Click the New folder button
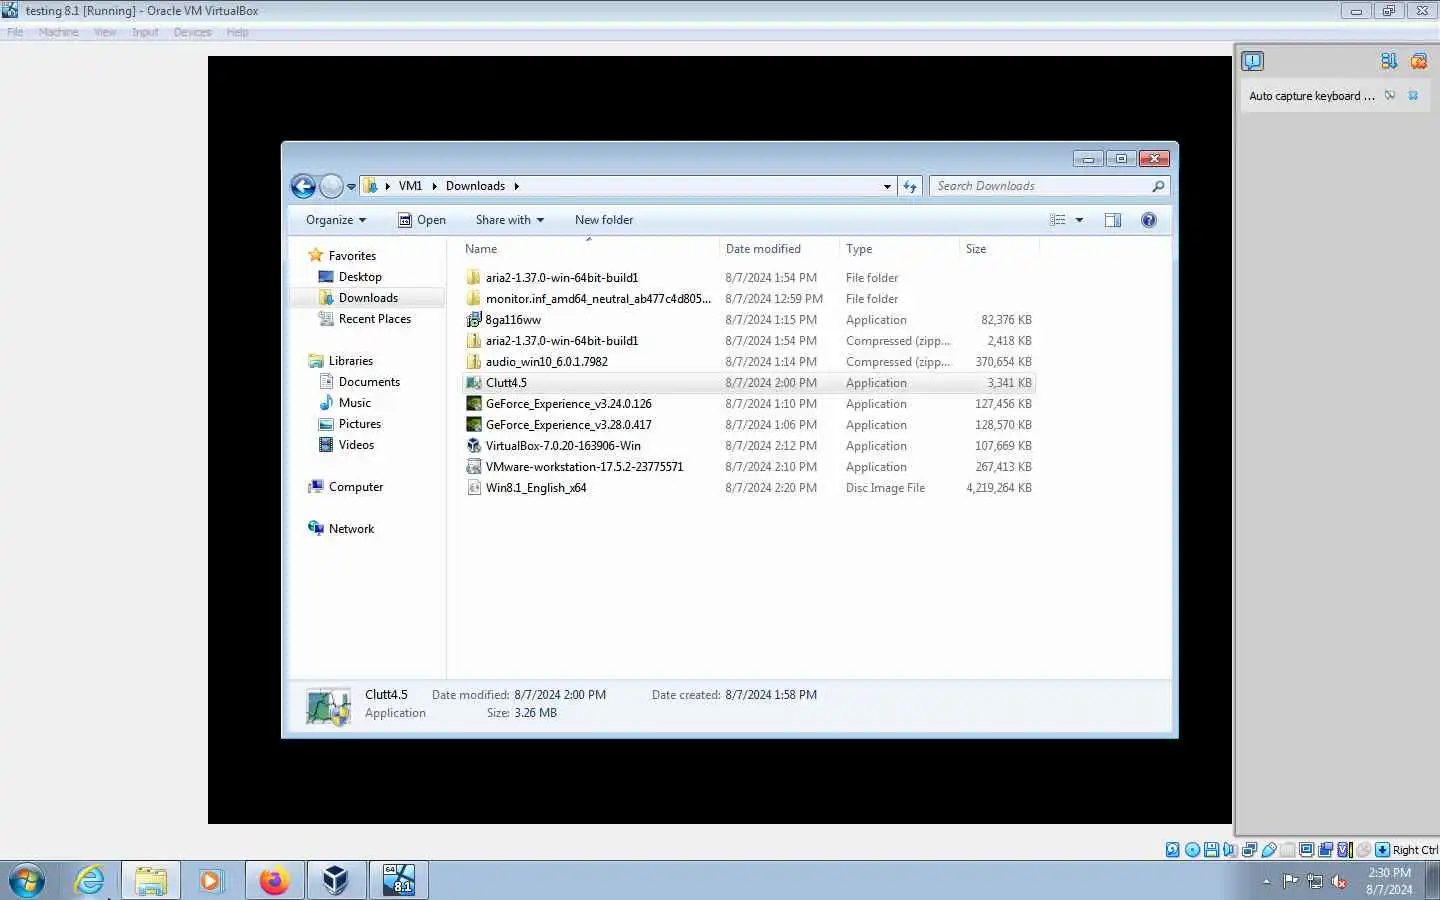Image resolution: width=1440 pixels, height=900 pixels. pyautogui.click(x=604, y=220)
